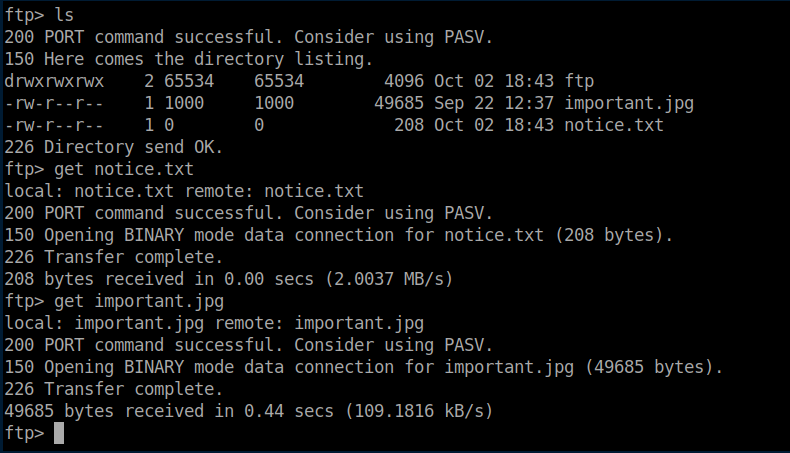Click the 'ftp' directory name in listing

(x=579, y=81)
